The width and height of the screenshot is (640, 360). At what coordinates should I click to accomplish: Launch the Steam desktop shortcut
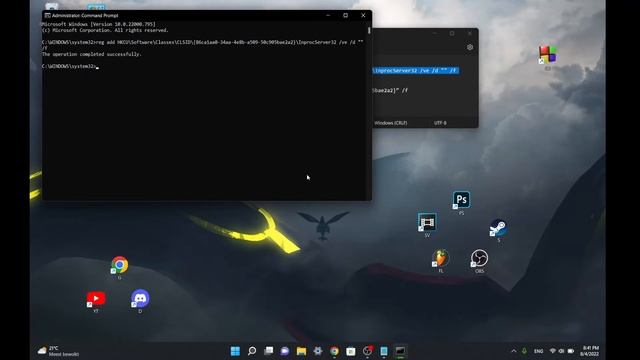coord(498,228)
